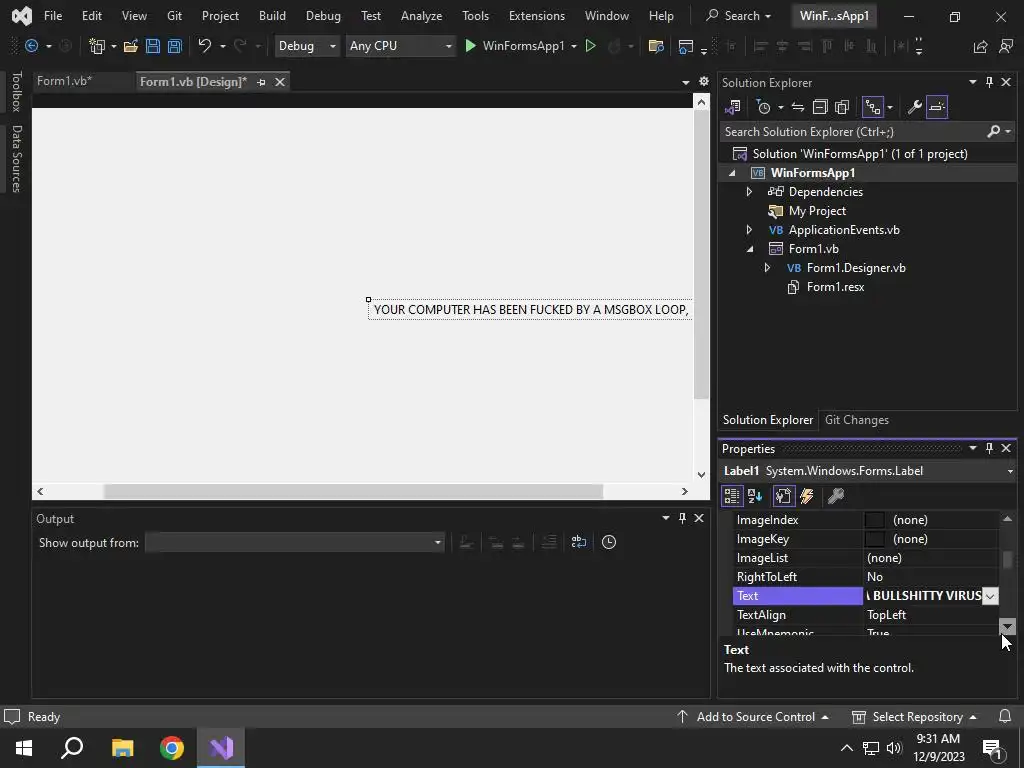Click the Navigate Backward arrow icon

point(31,46)
